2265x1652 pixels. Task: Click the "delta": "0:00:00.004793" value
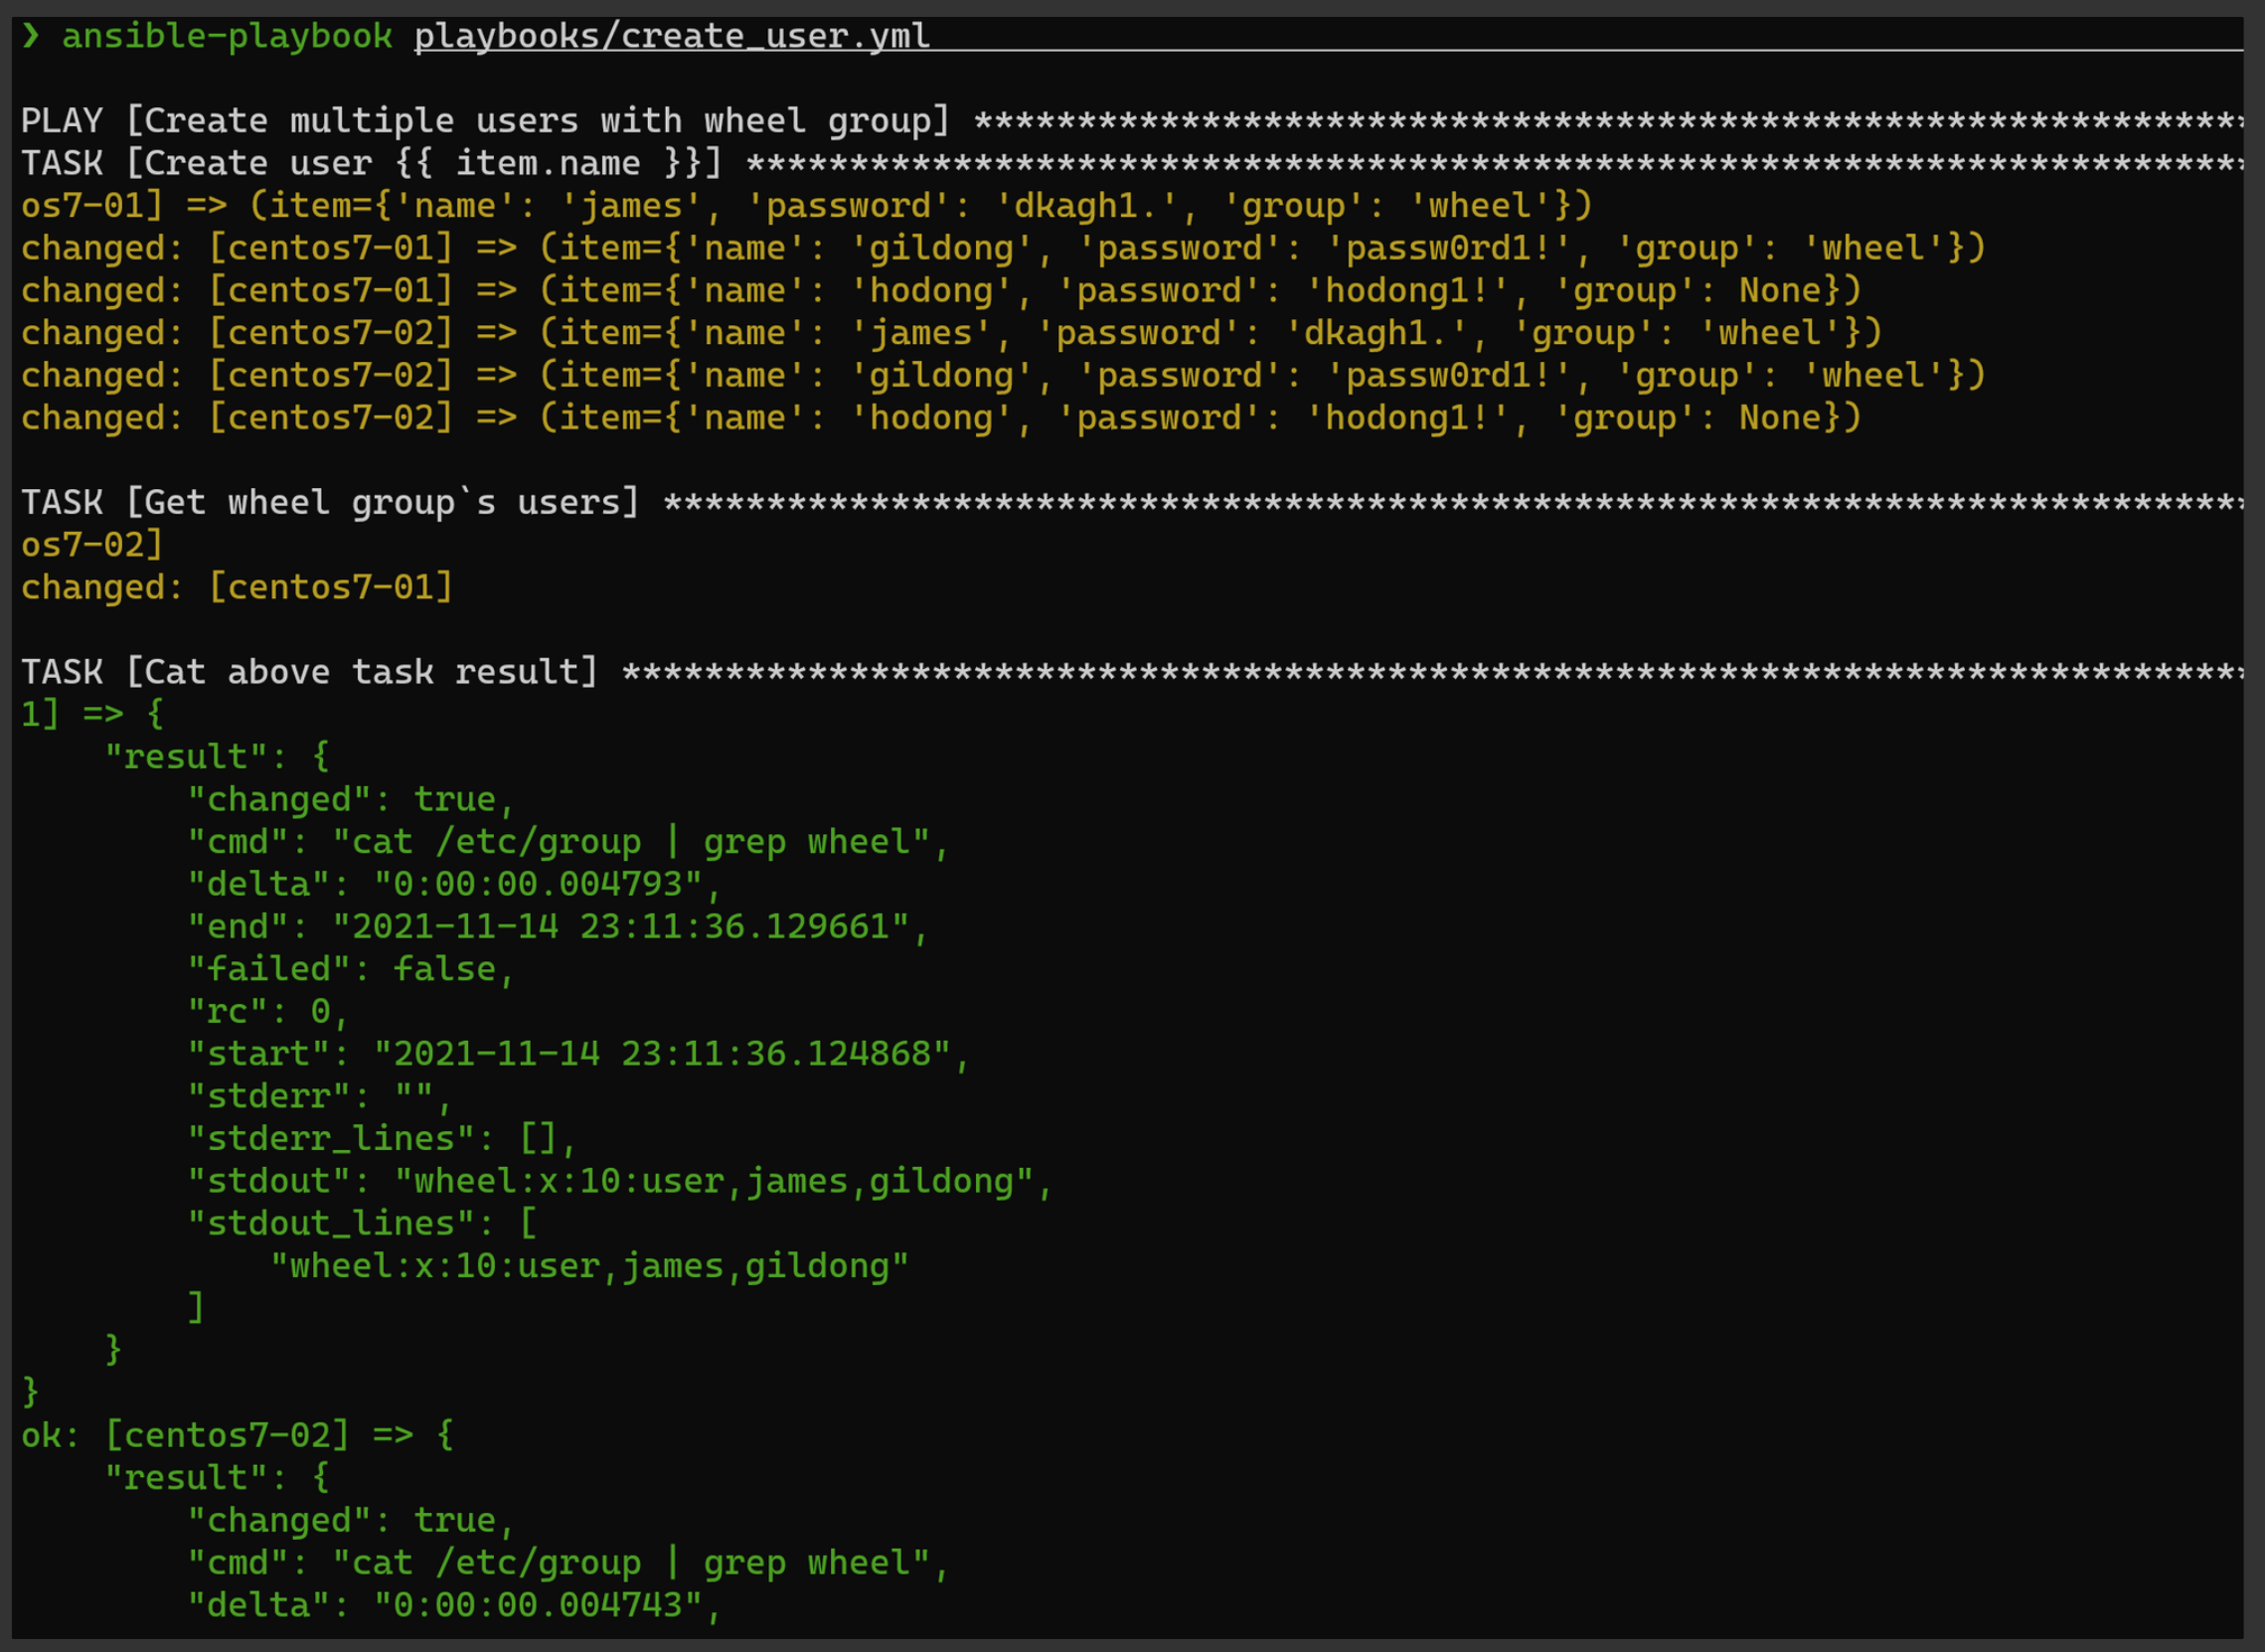click(x=539, y=884)
